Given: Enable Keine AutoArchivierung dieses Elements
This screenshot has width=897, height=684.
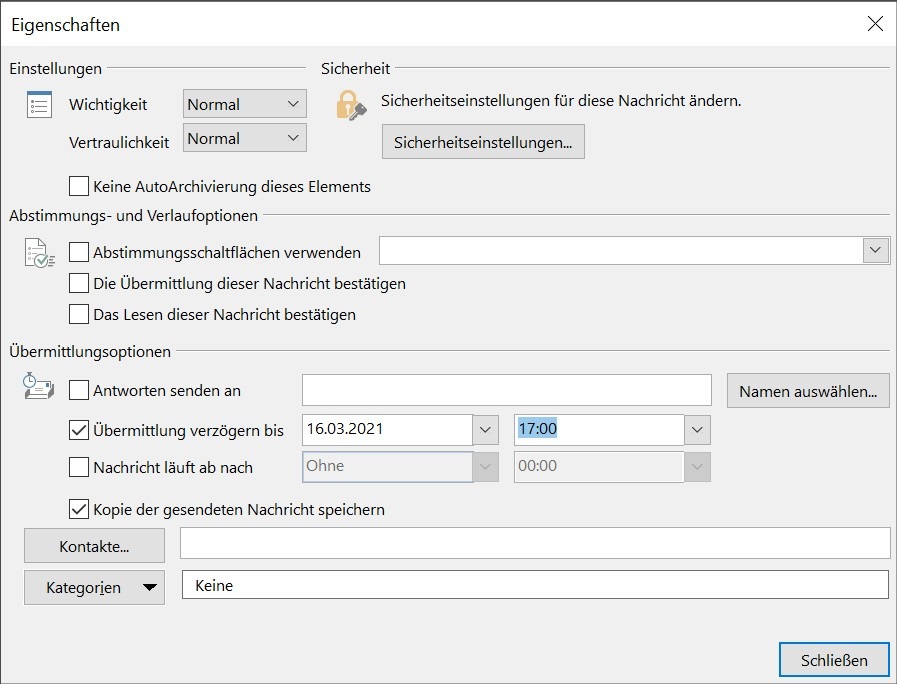Looking at the screenshot, I should pyautogui.click(x=77, y=186).
